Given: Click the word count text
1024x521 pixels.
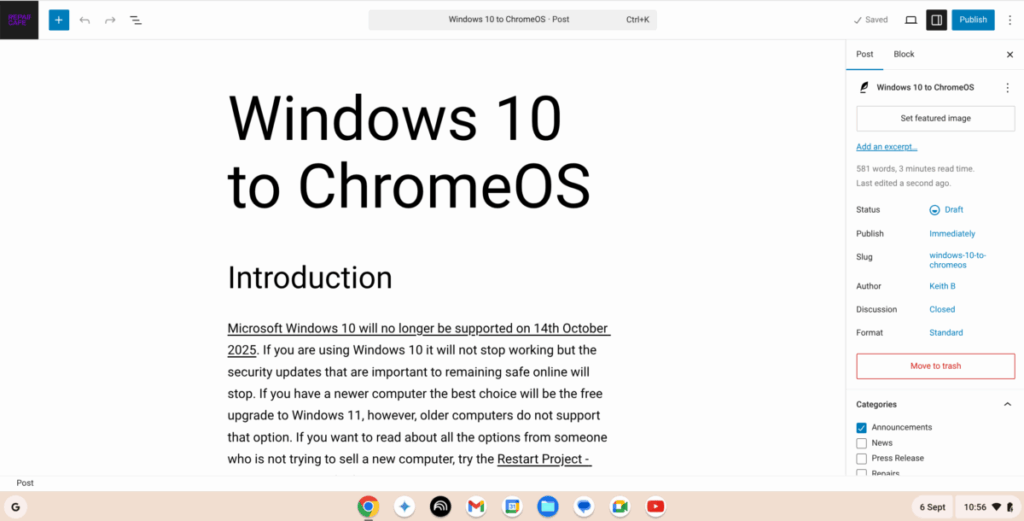Looking at the screenshot, I should pos(915,168).
